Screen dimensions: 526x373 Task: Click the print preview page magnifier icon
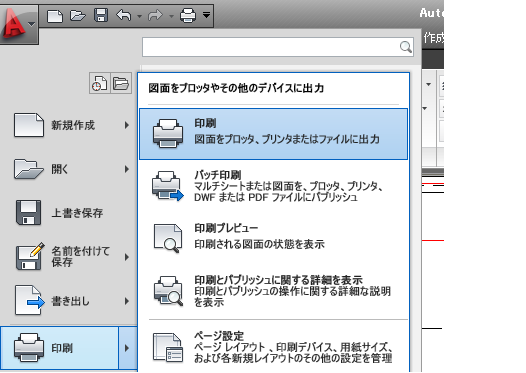168,238
